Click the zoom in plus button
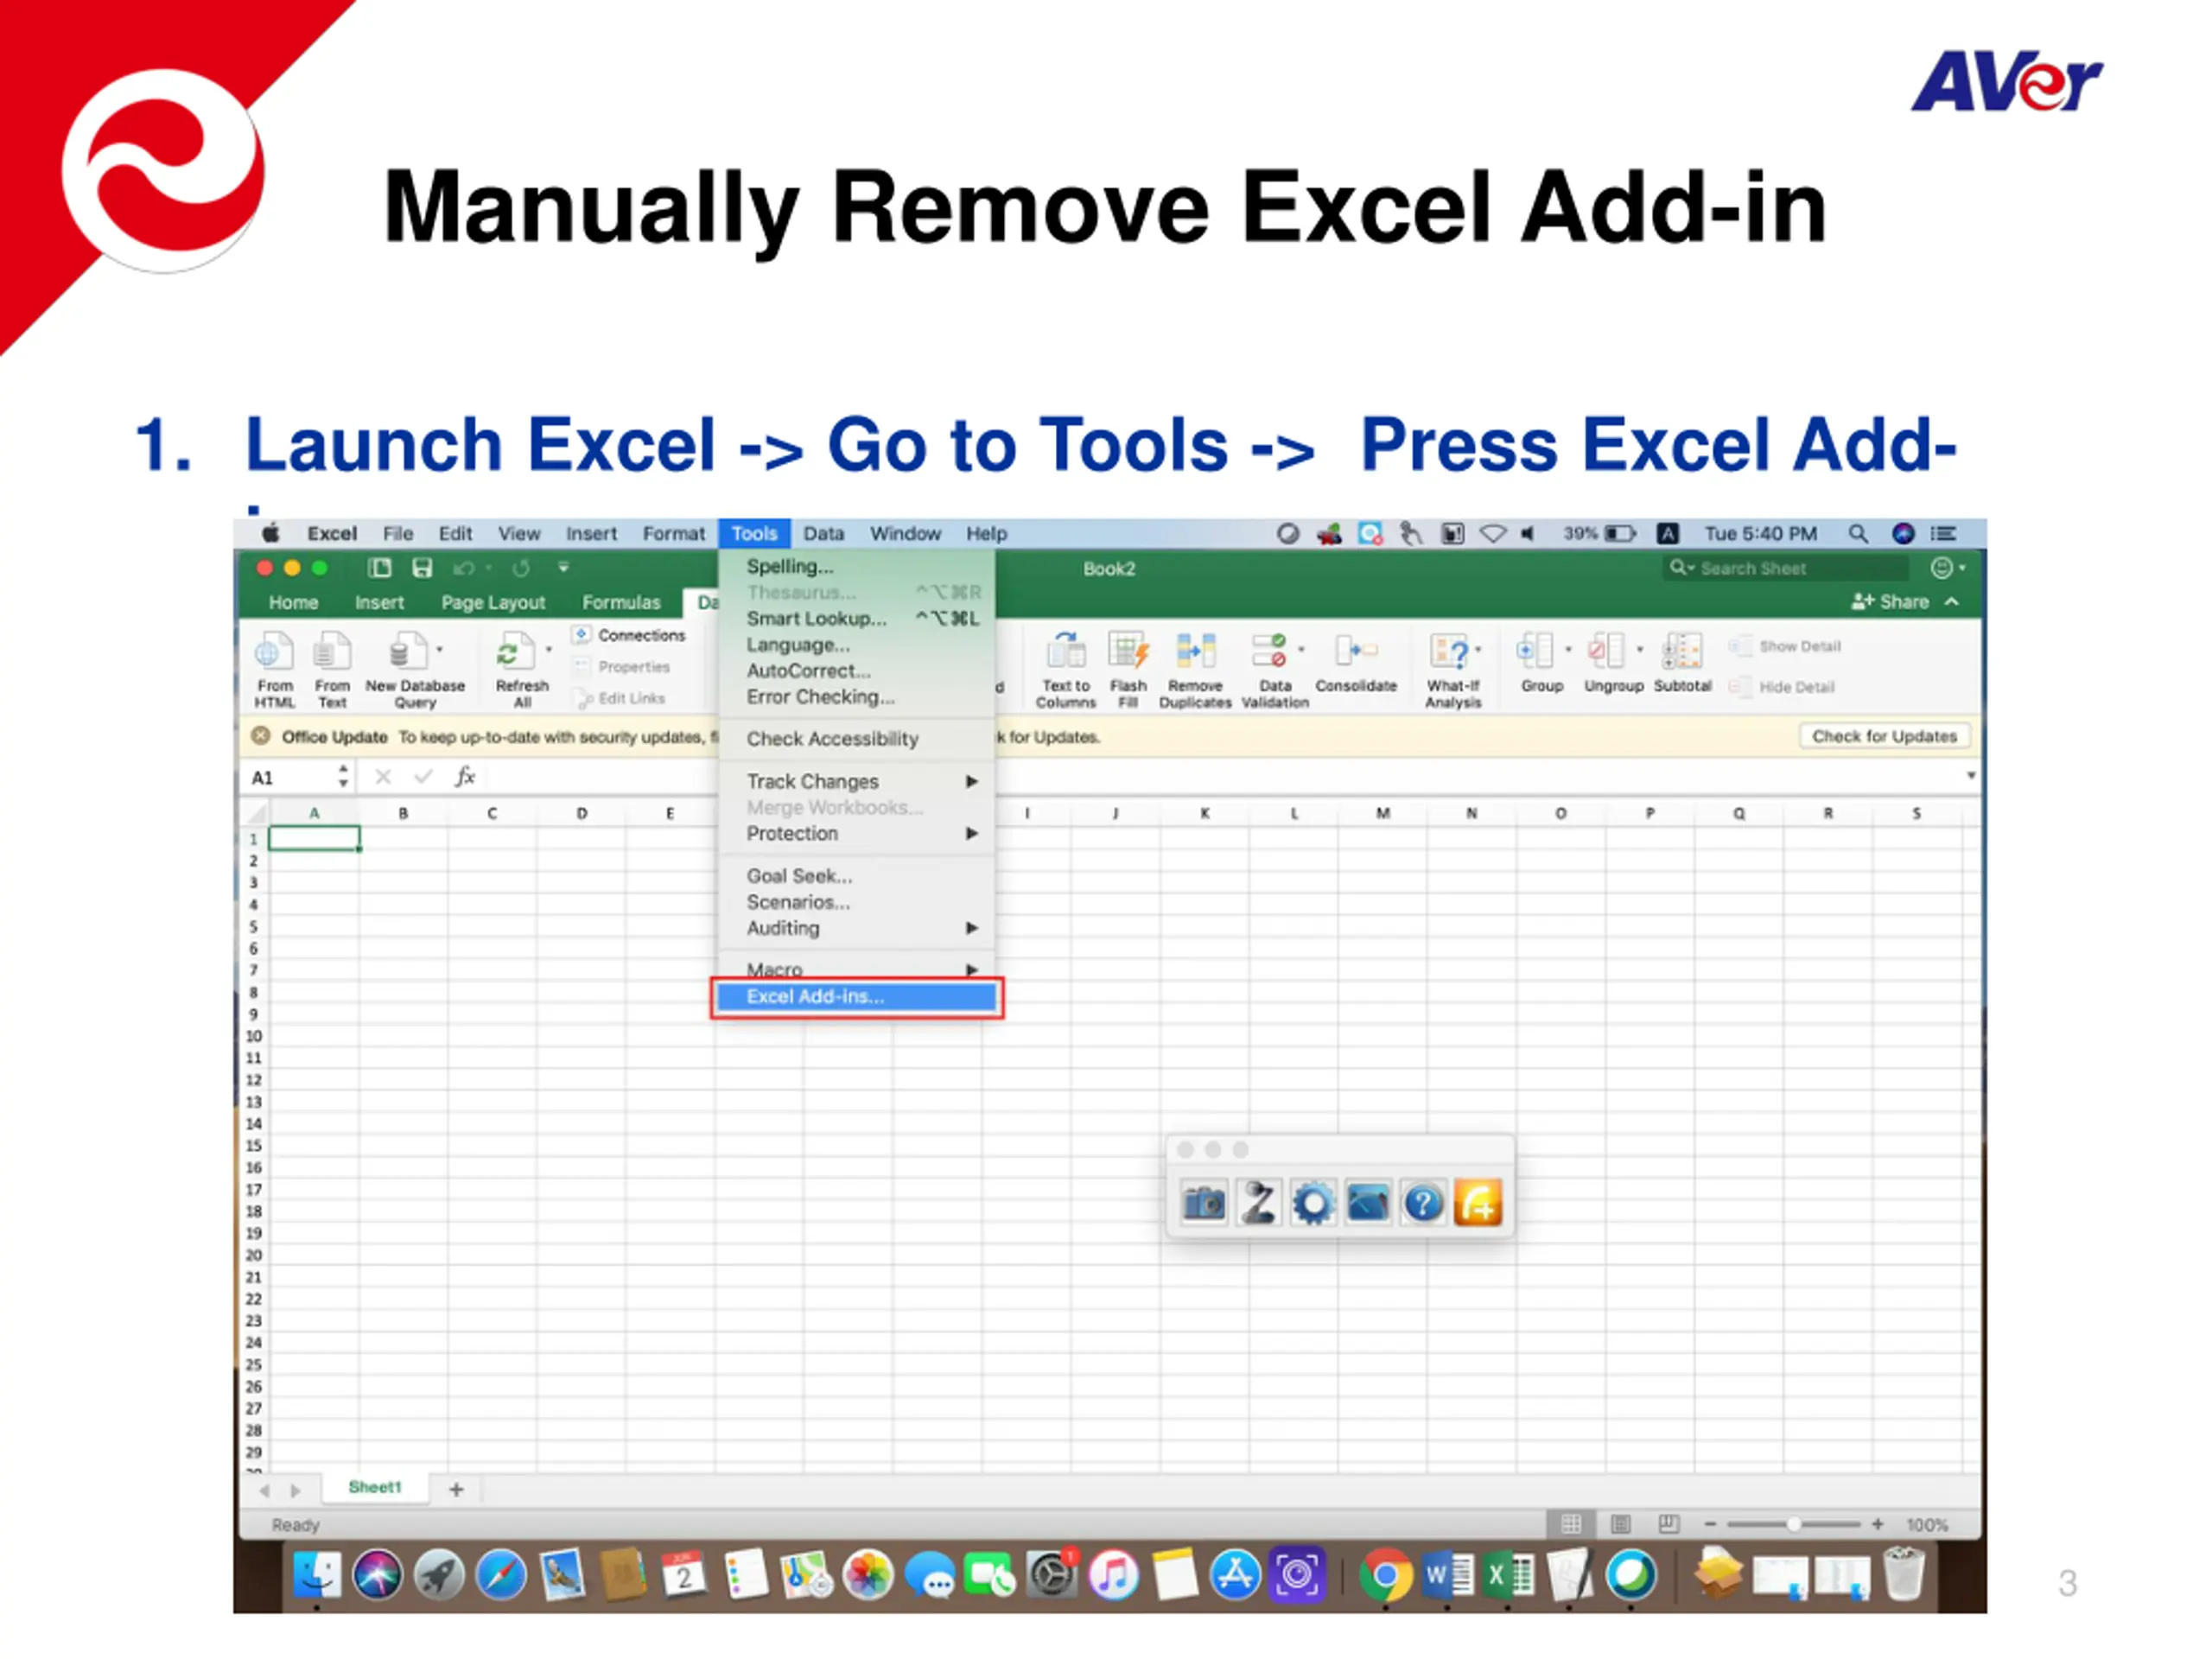This screenshot has height=1659, width=2212. [1878, 1524]
